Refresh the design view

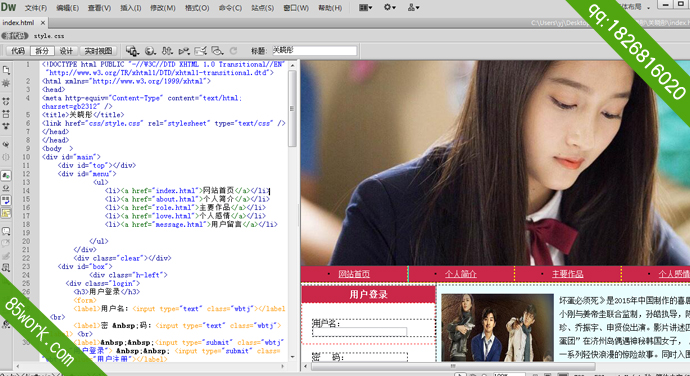coord(233,51)
